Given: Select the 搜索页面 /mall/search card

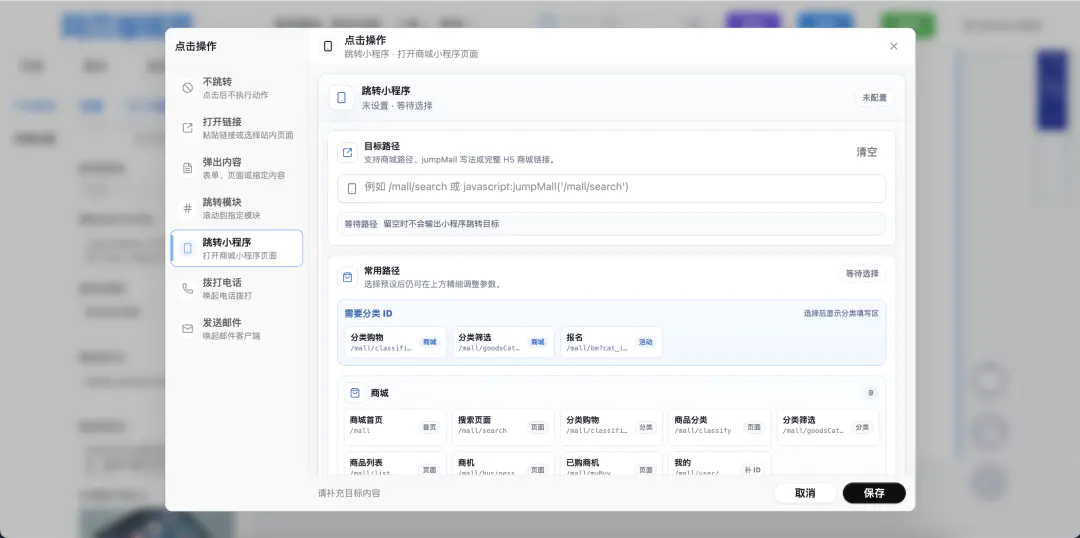Looking at the screenshot, I should point(503,427).
